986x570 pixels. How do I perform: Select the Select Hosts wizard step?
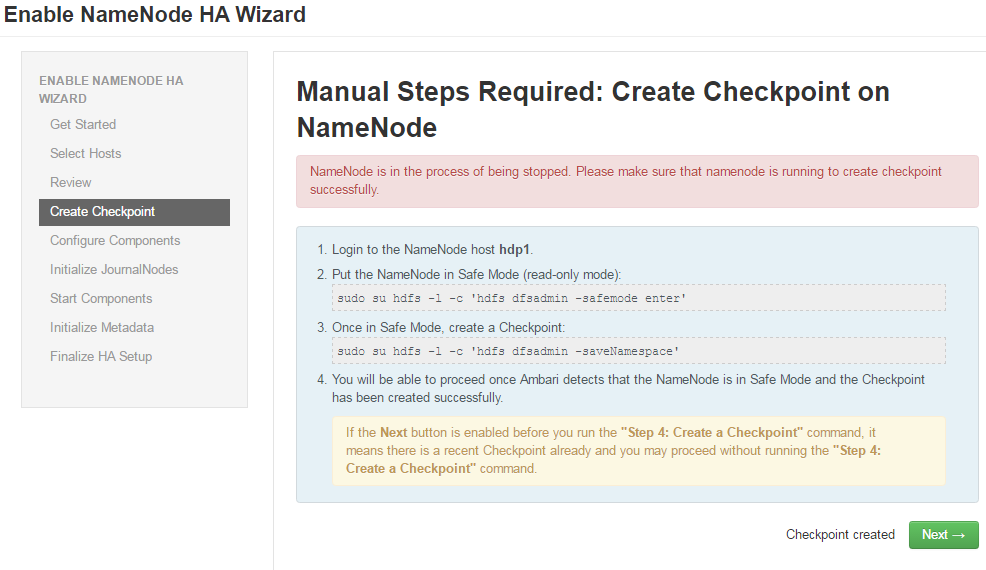86,154
